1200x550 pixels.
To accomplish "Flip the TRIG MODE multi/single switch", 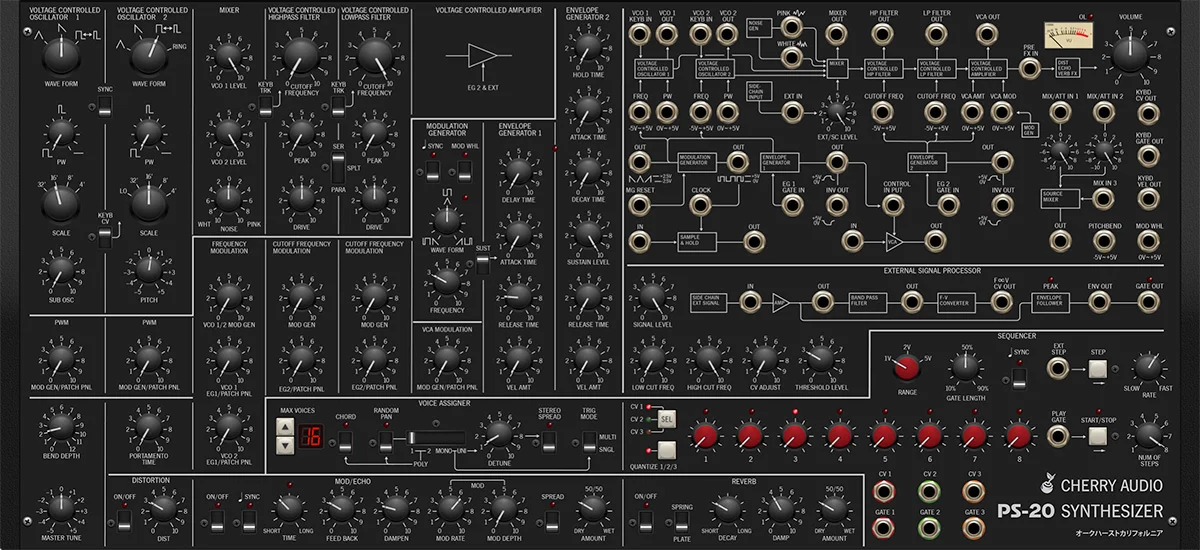I will [590, 443].
